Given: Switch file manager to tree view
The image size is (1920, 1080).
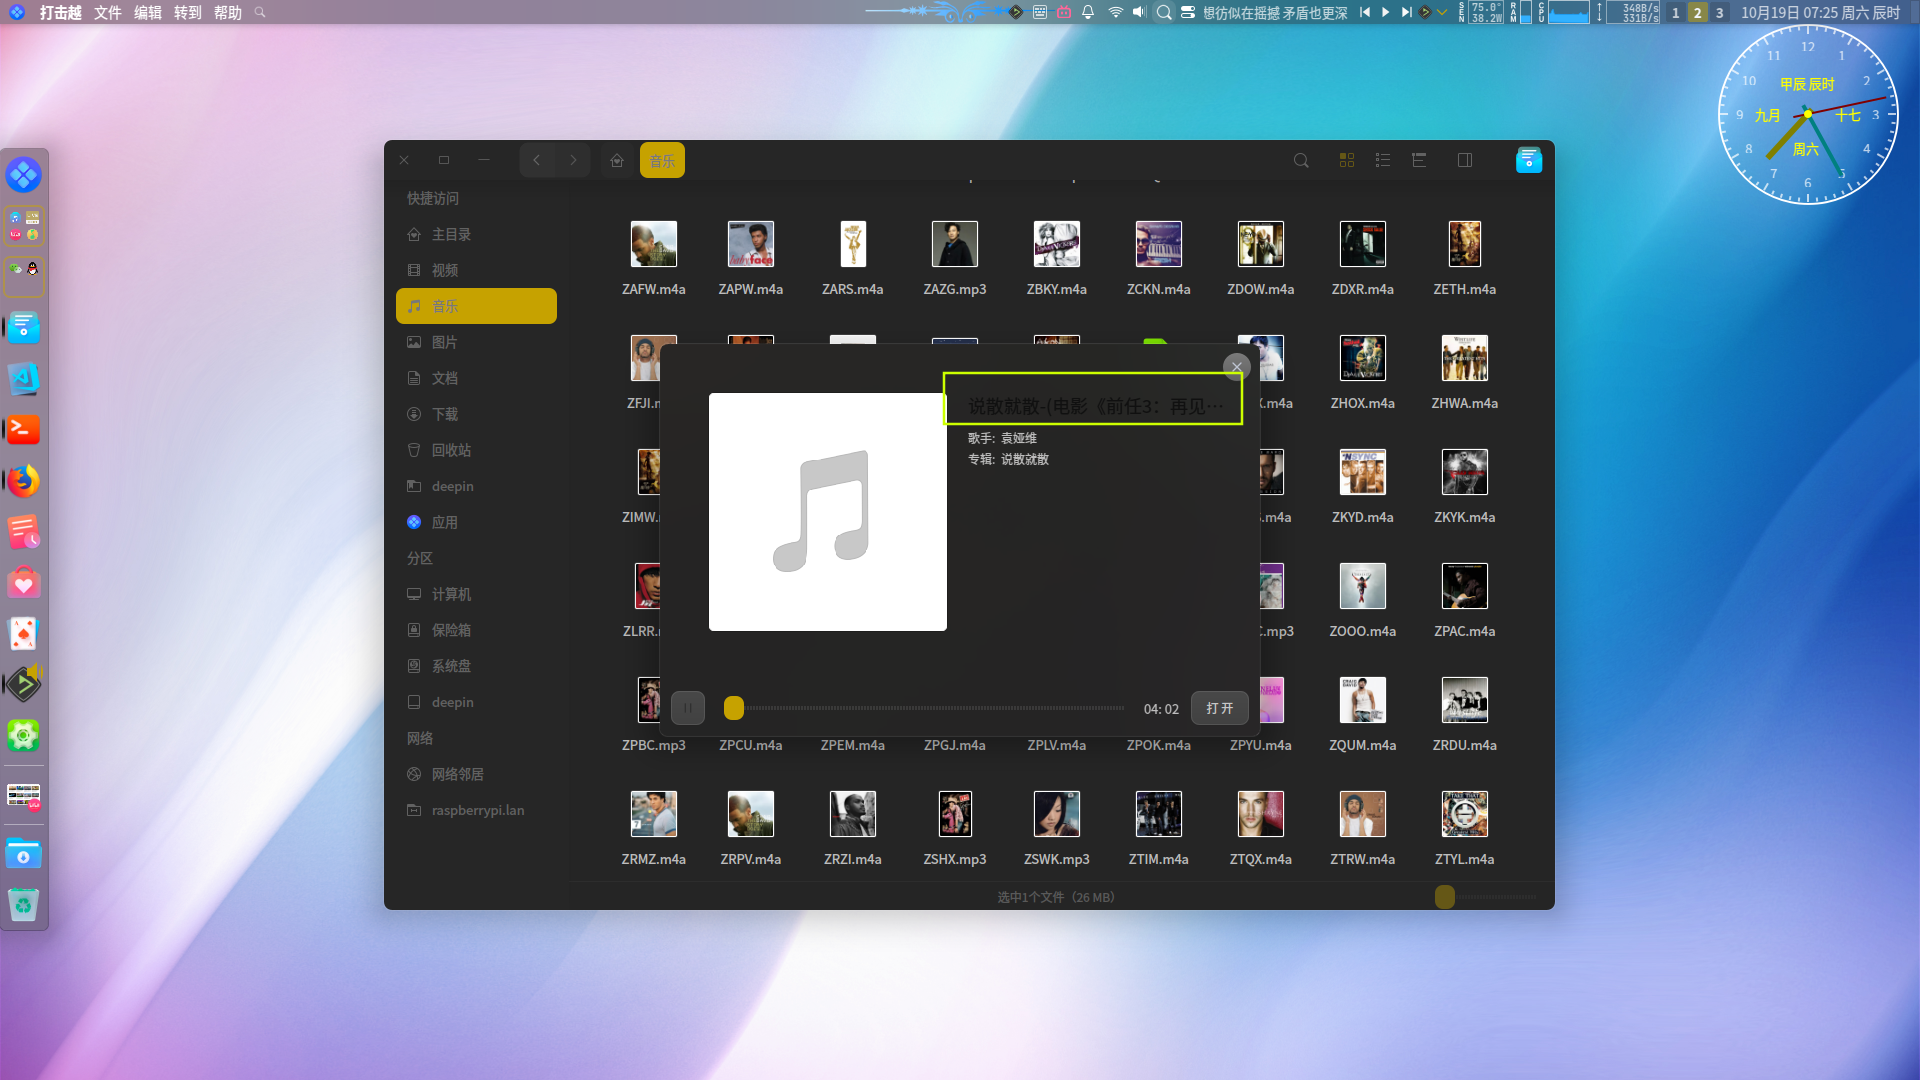Looking at the screenshot, I should 1419,160.
